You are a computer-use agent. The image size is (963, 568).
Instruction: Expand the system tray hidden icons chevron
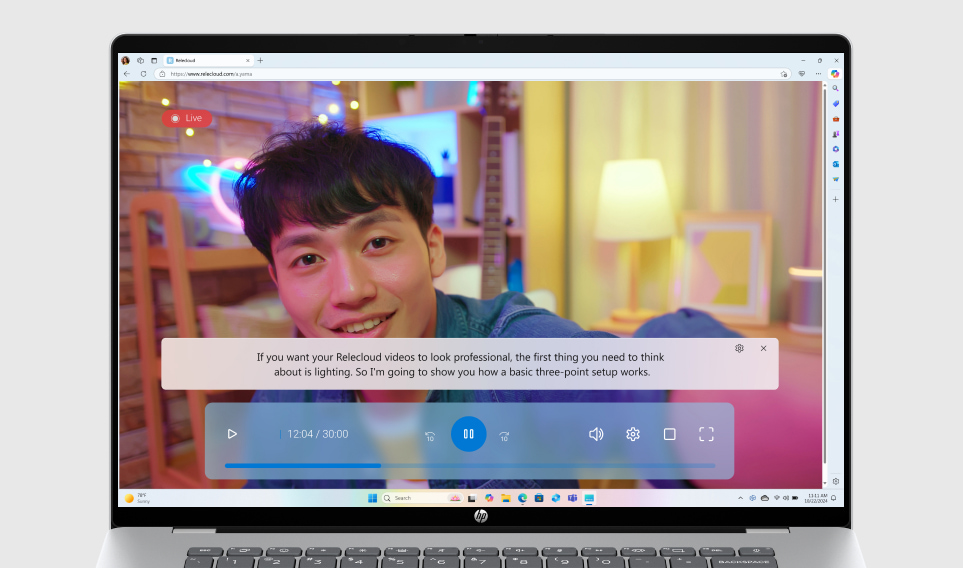(x=741, y=497)
